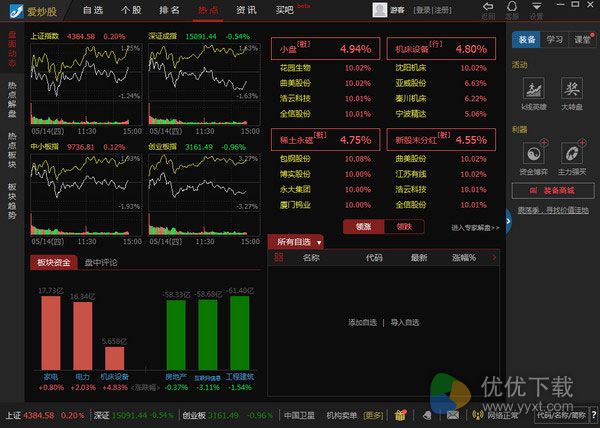Click the network signal icon
Image resolution: width=600 pixels, height=428 pixels.
coord(478,415)
